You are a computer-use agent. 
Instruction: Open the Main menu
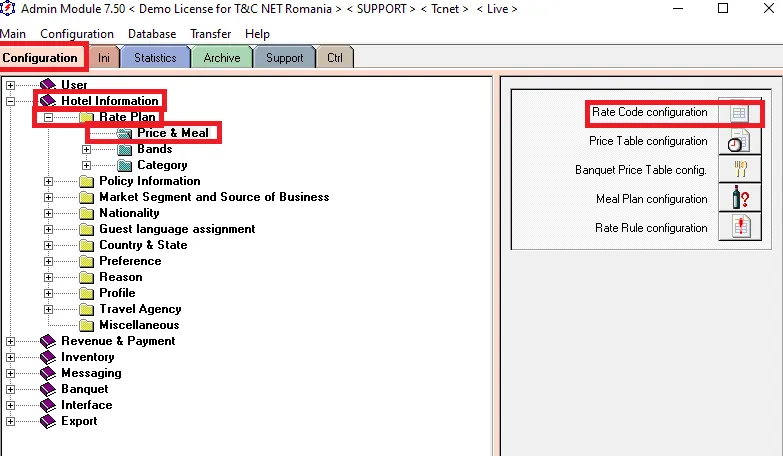(x=12, y=34)
